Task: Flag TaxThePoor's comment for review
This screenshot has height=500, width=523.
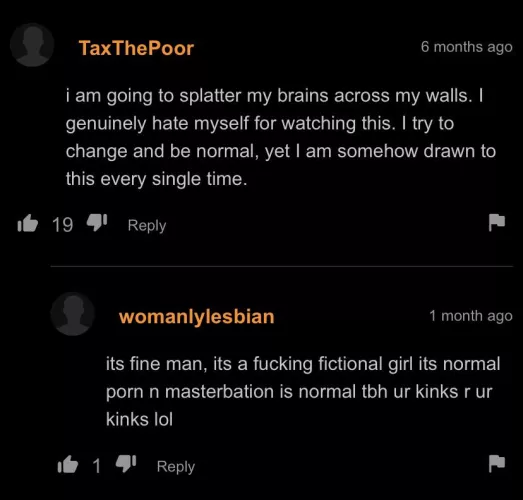Action: pos(497,222)
